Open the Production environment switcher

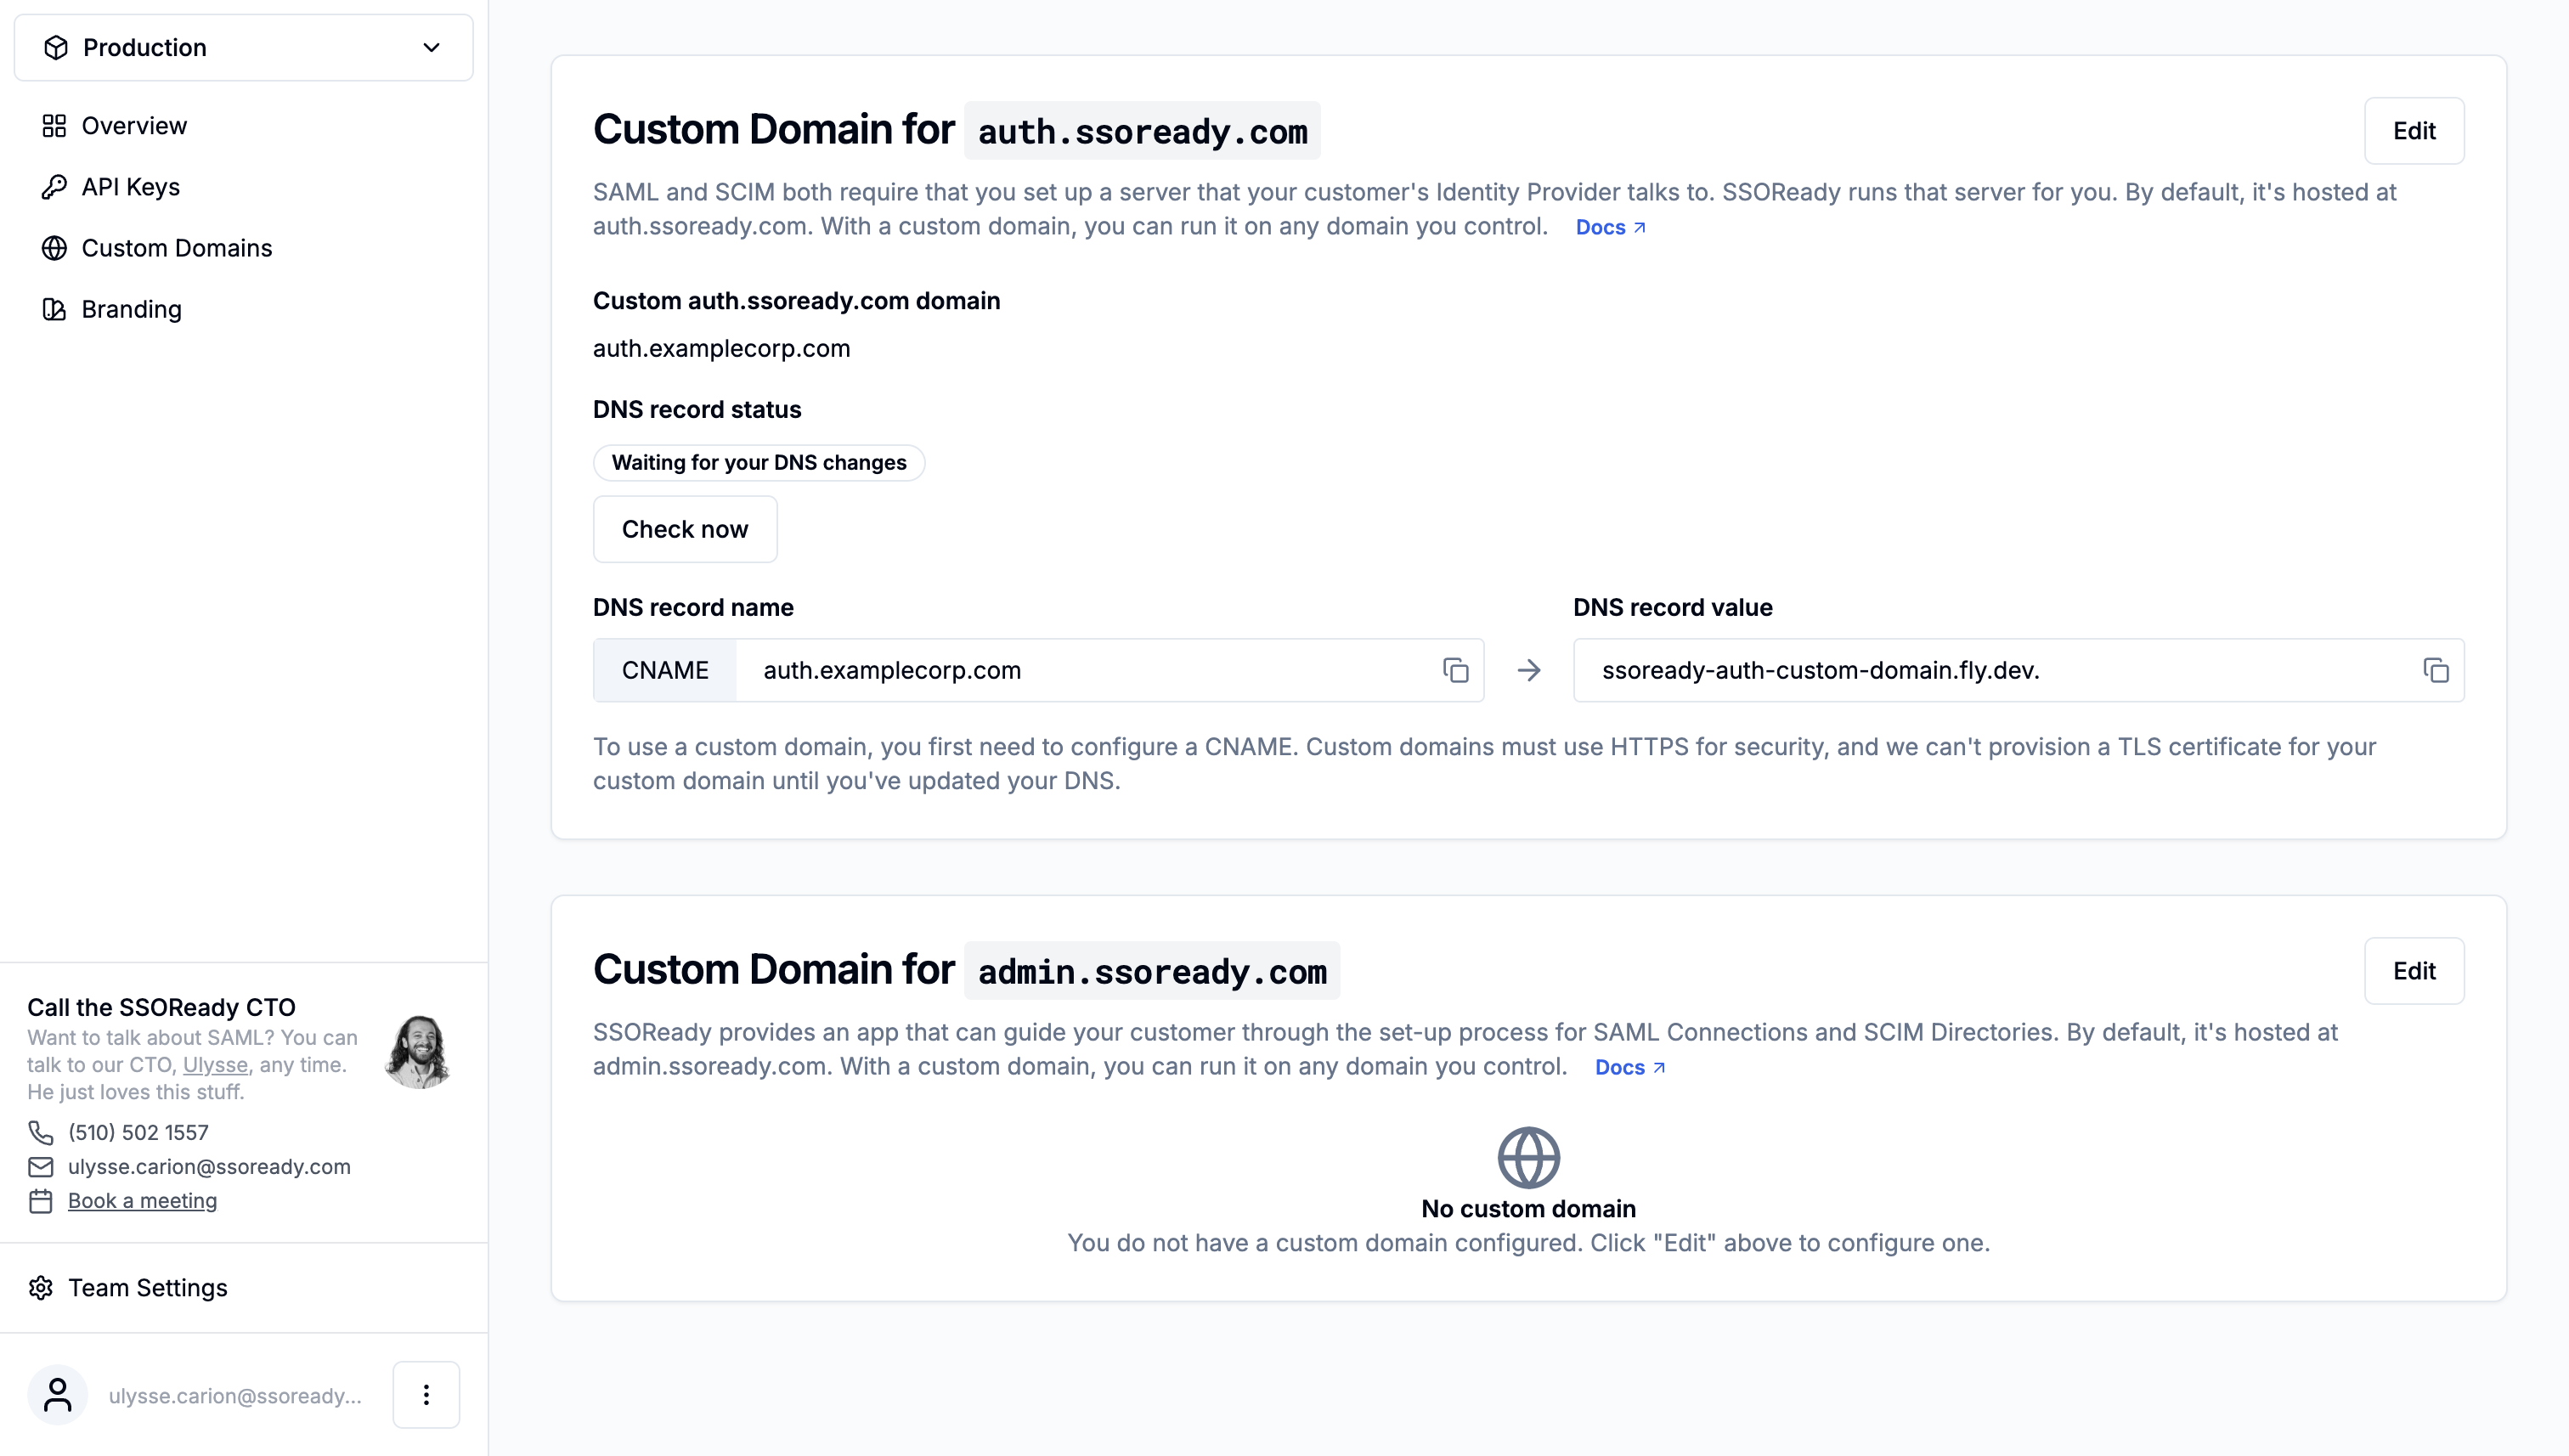(x=243, y=47)
